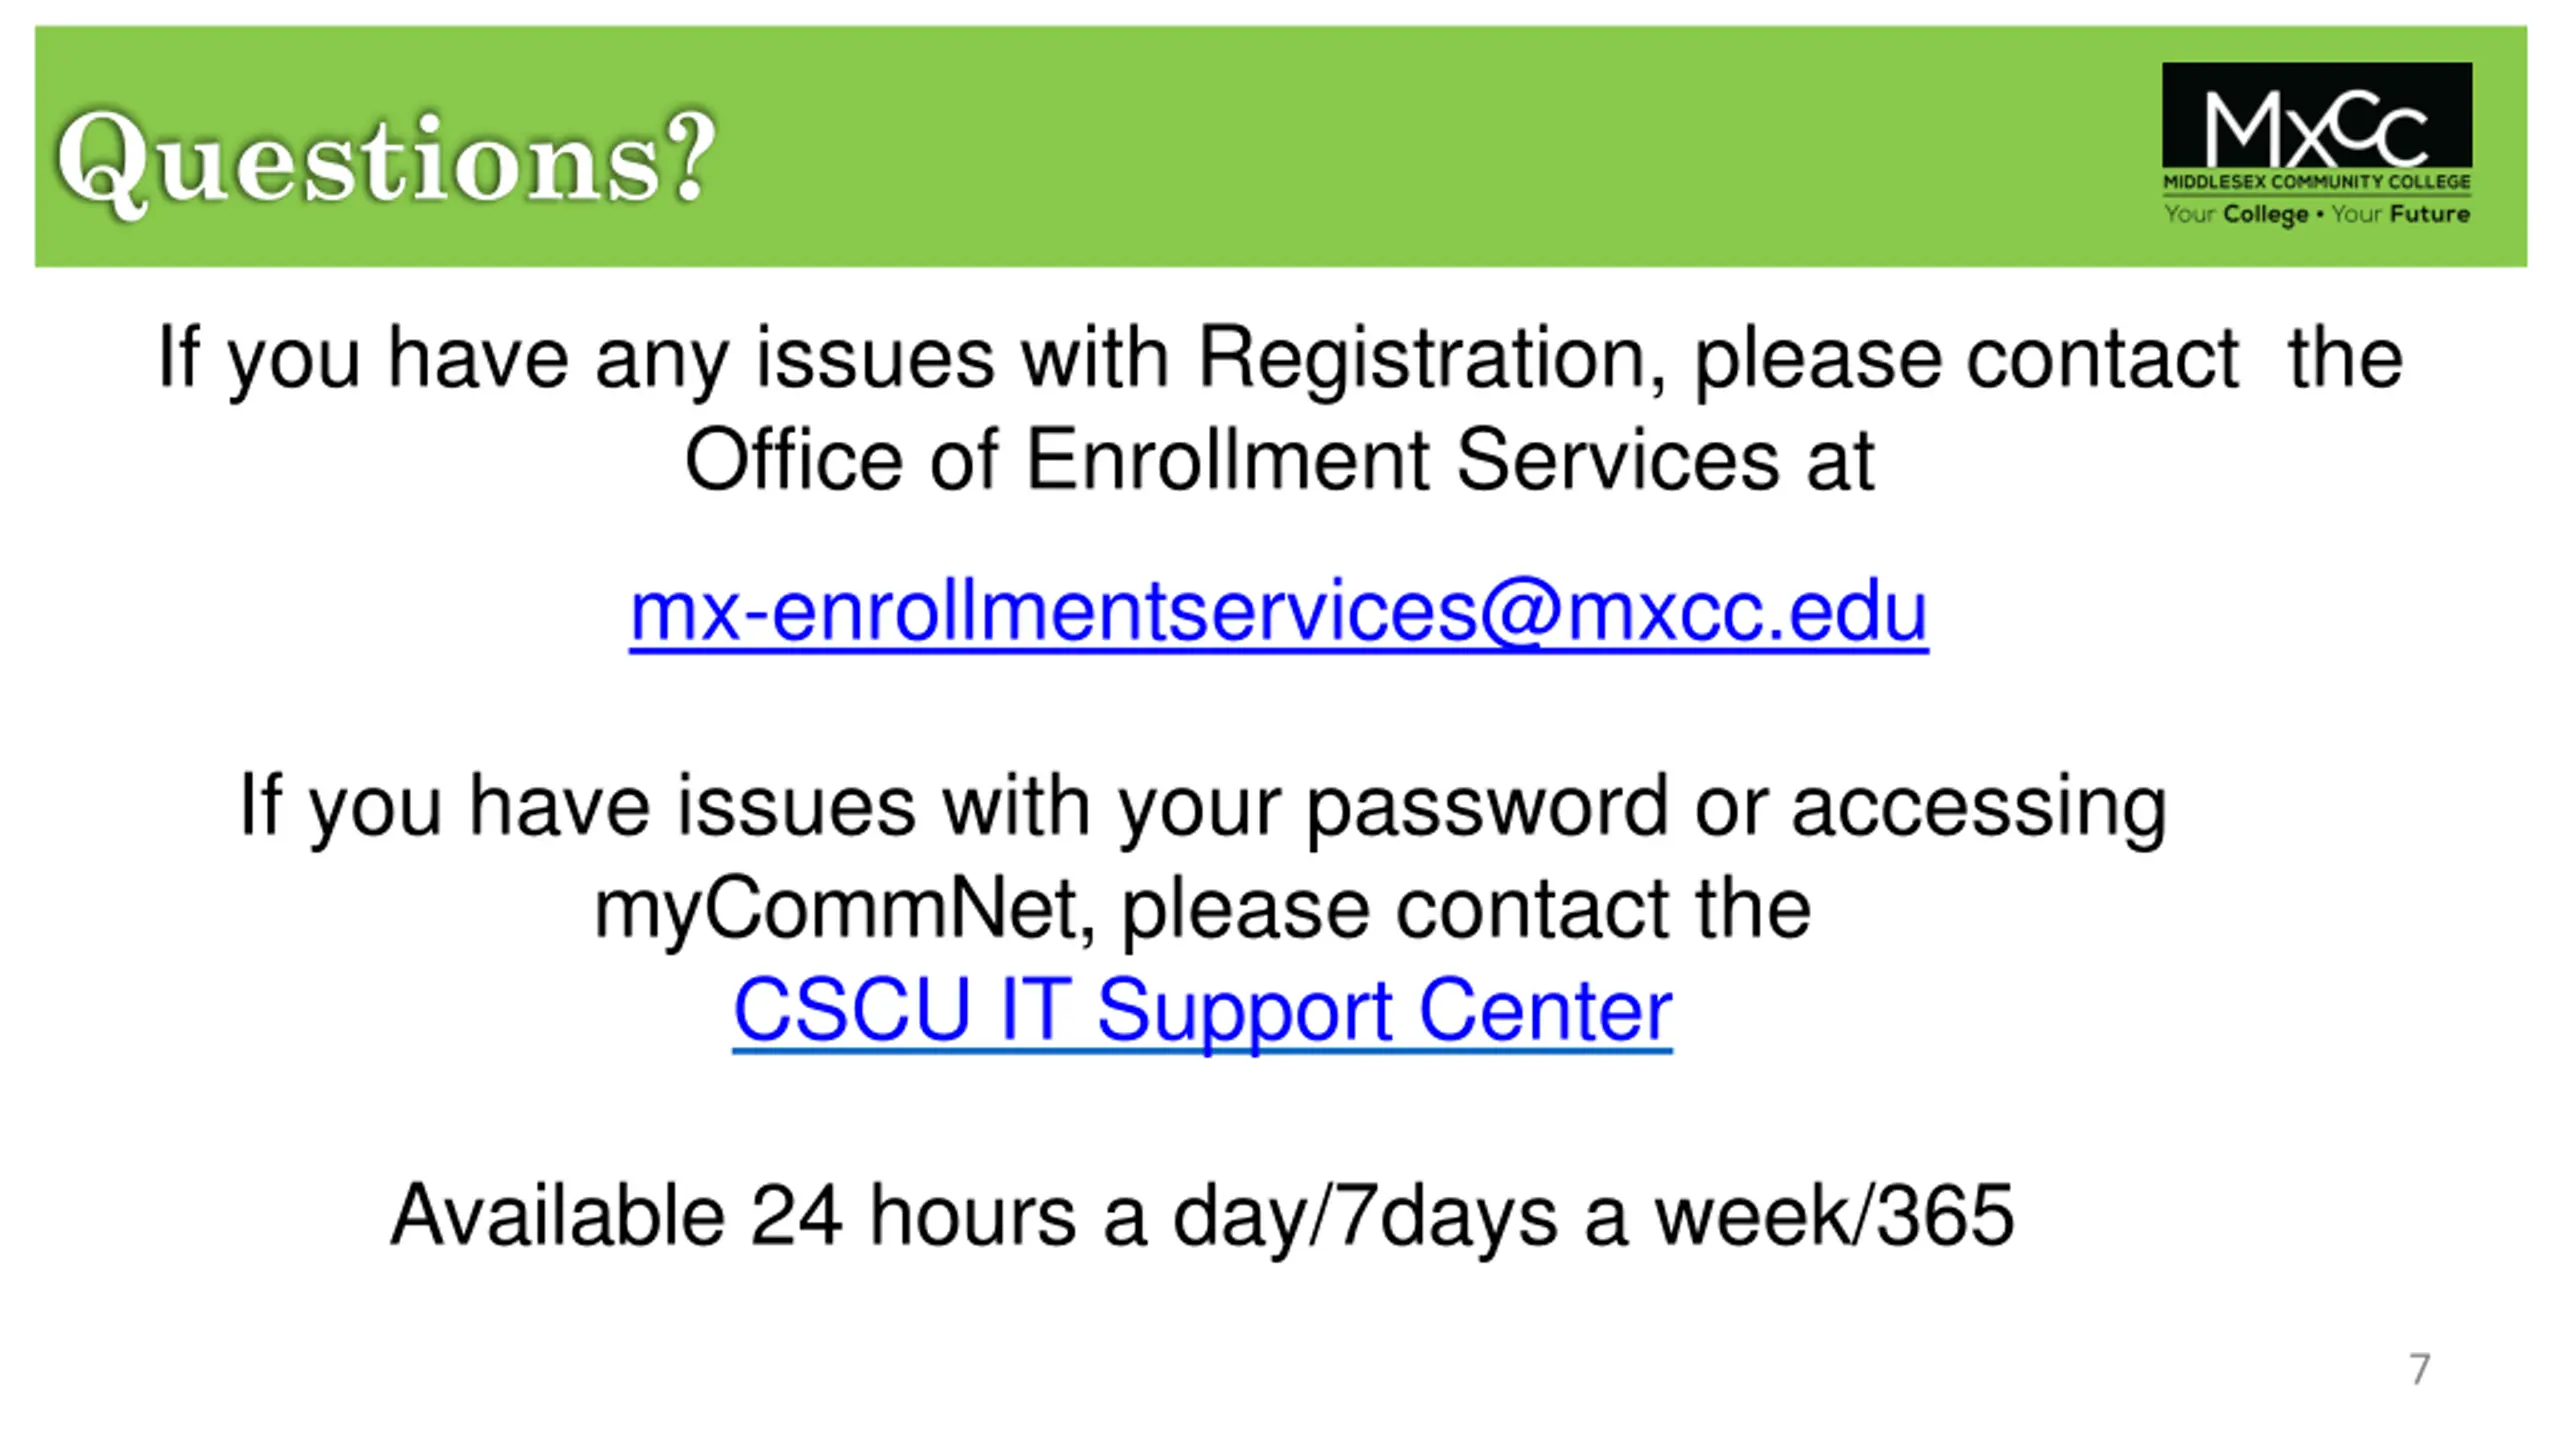2560x1440 pixels.
Task: Click the phrase please contact the above the CSCU link
Action: 1466,910
